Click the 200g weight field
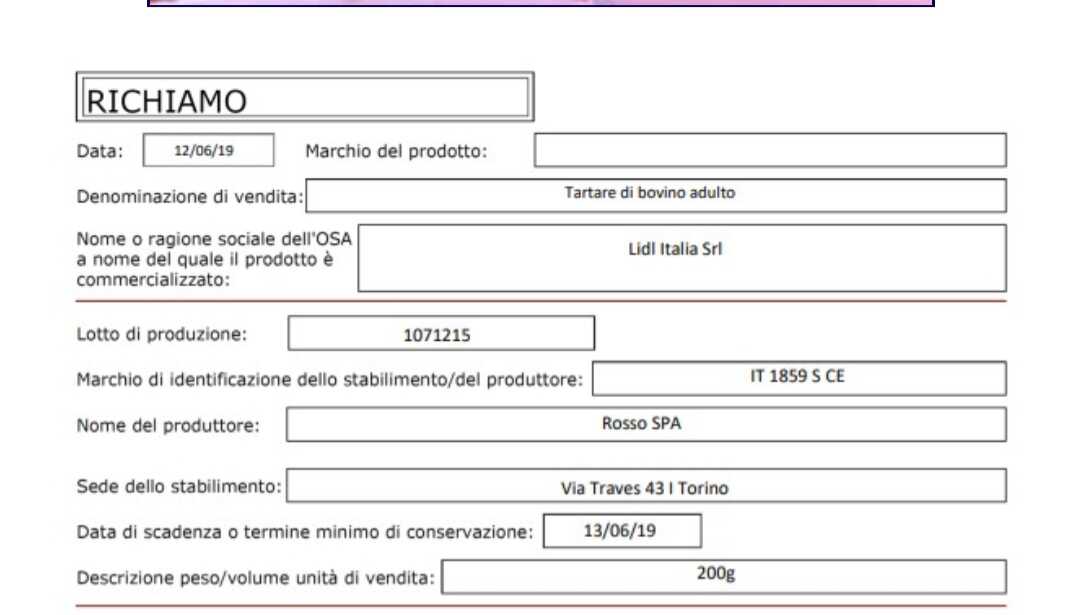1080x615 pixels. [x=723, y=576]
